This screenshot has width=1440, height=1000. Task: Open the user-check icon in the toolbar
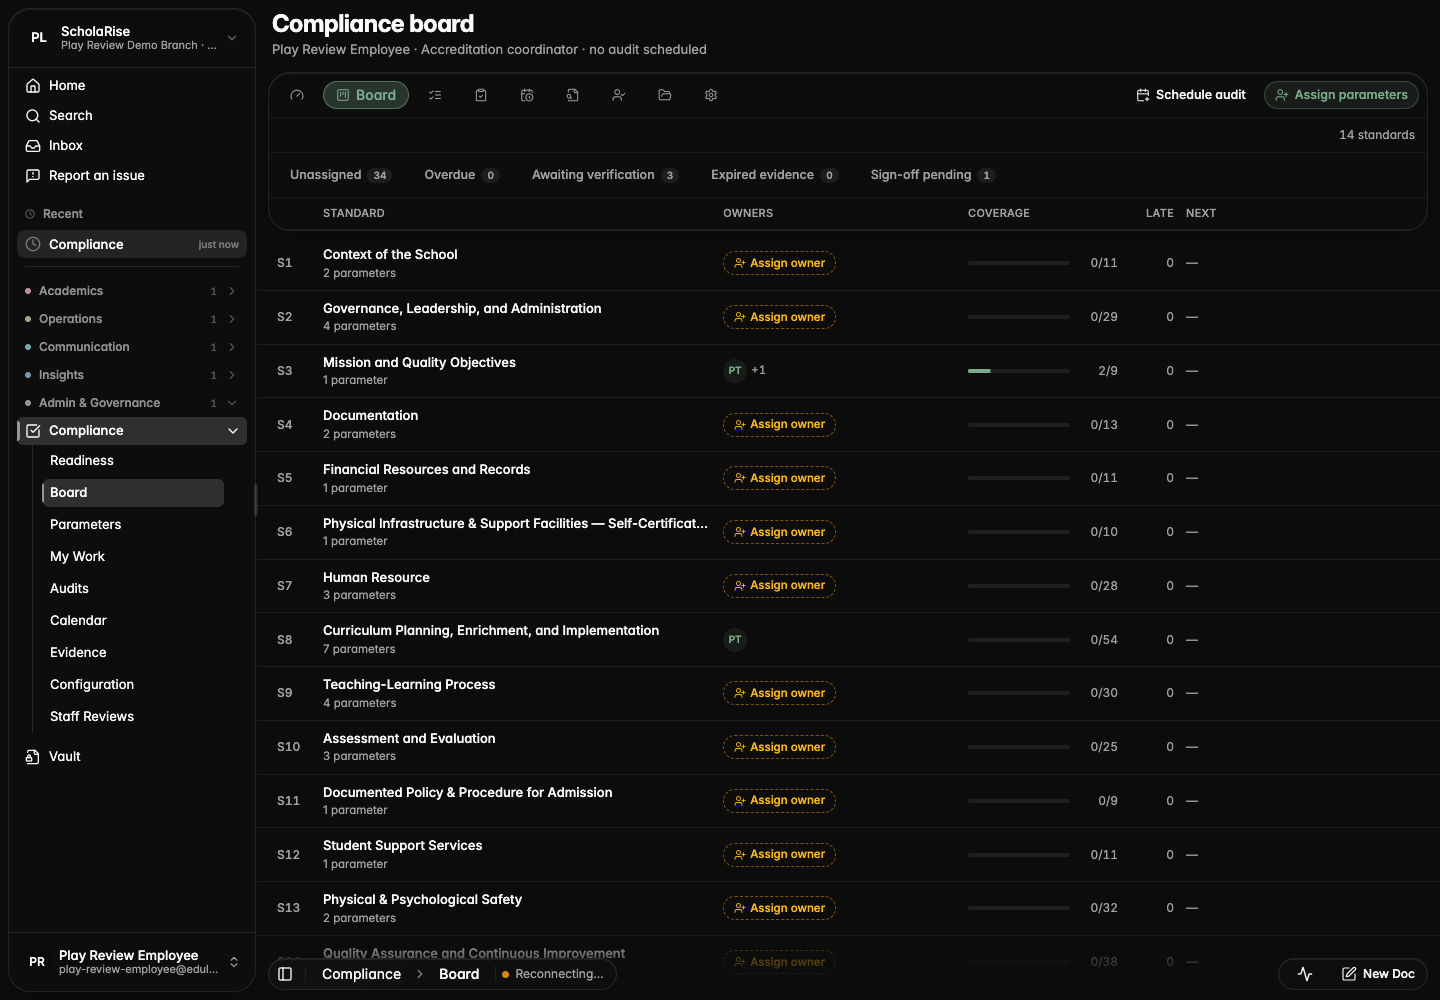(x=619, y=95)
